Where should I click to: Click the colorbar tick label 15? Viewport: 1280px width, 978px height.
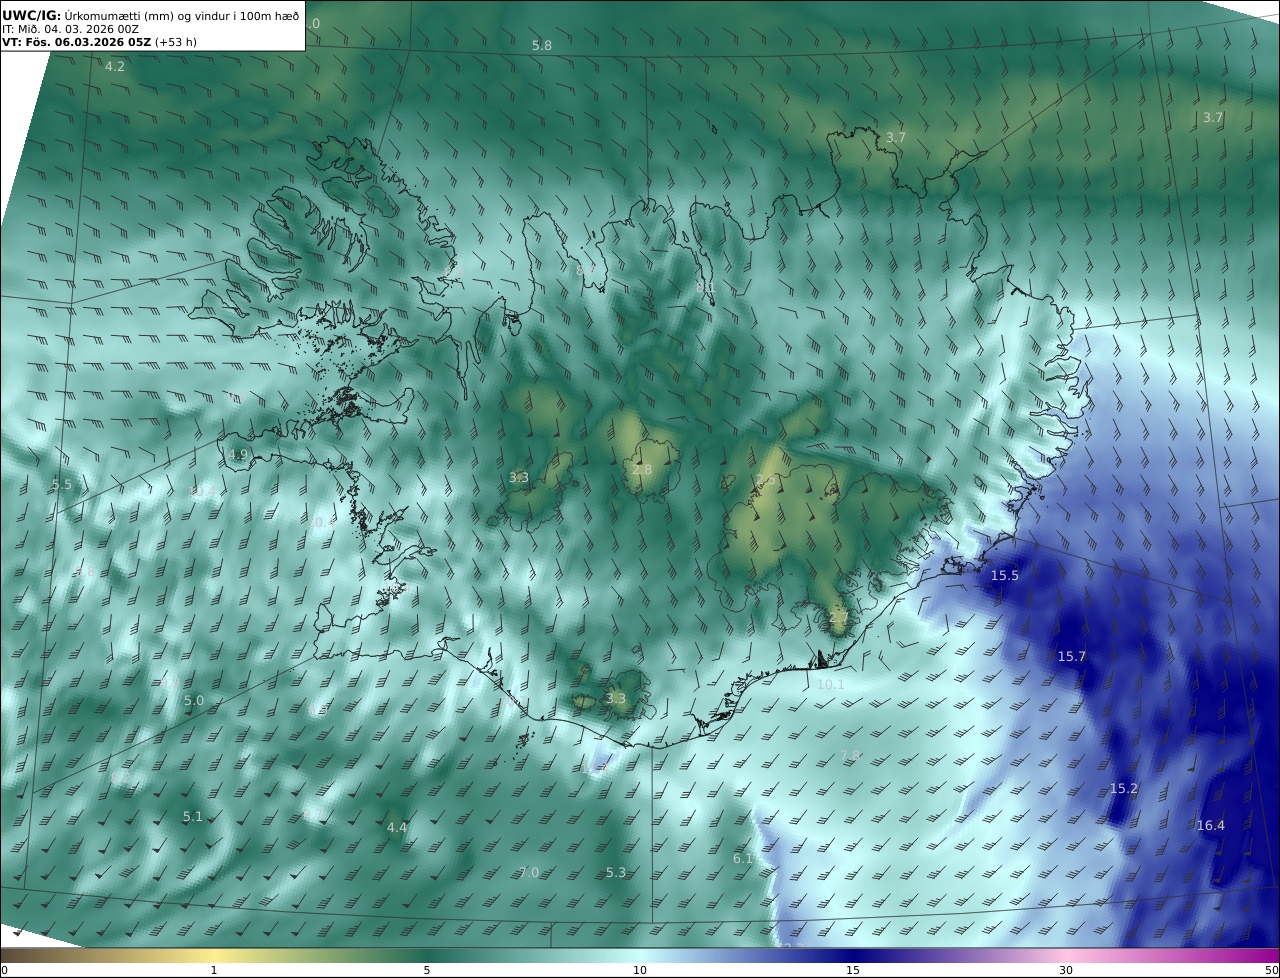click(853, 970)
